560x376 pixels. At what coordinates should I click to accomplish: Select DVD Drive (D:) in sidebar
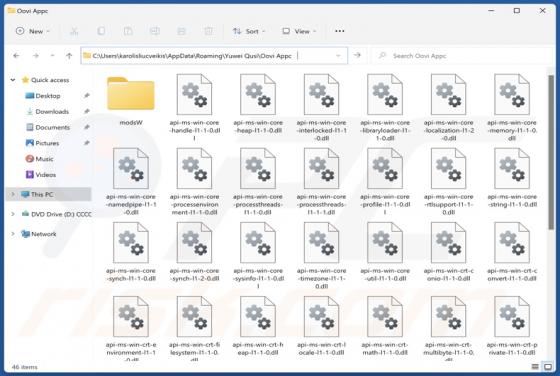tap(56, 214)
